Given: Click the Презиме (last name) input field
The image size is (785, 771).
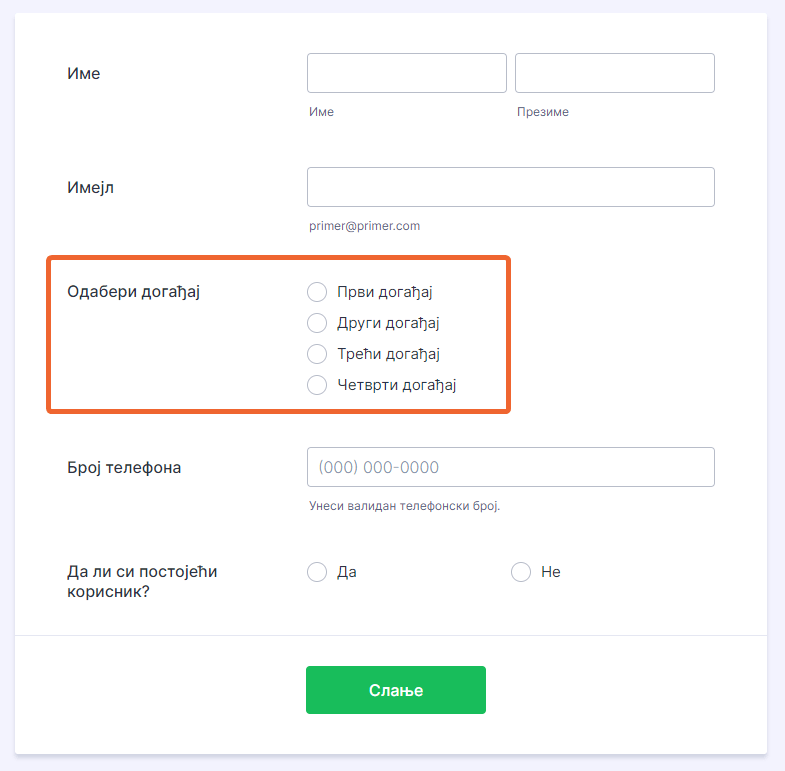Looking at the screenshot, I should (614, 73).
